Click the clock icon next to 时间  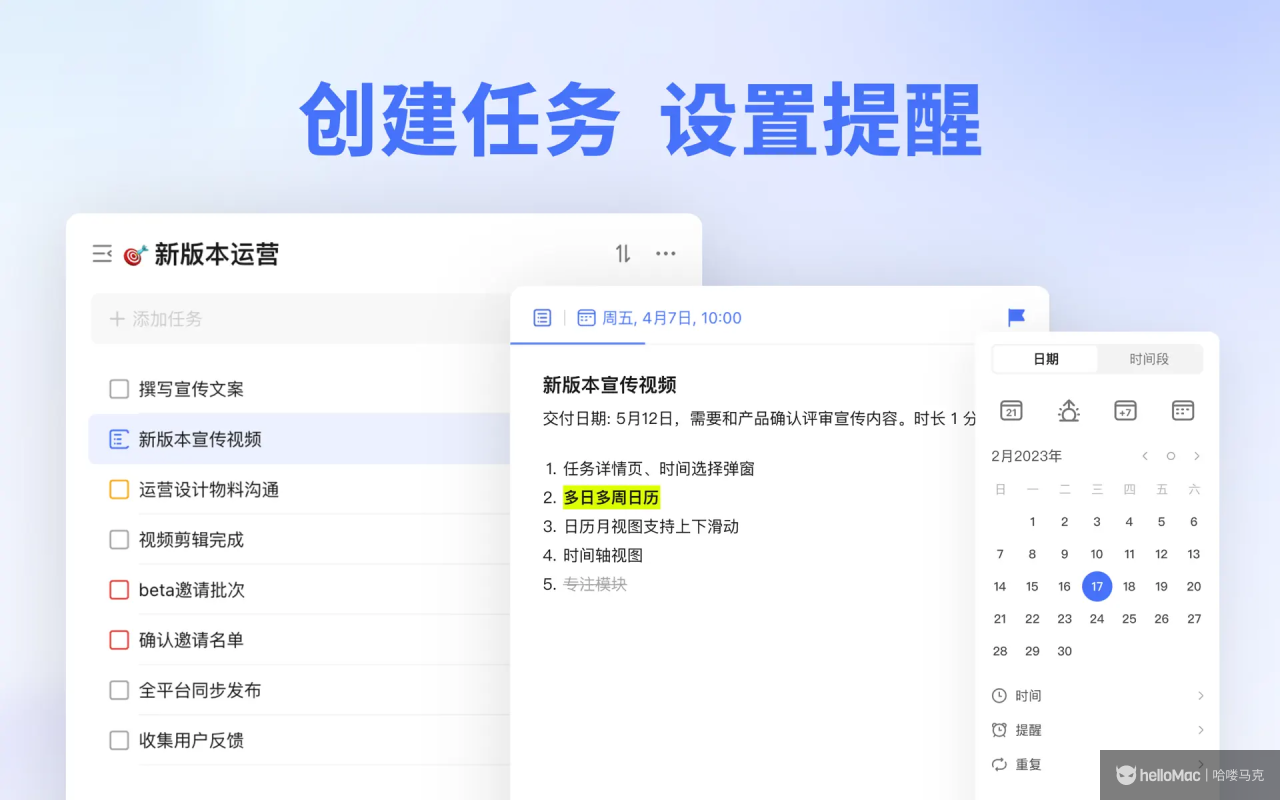tap(999, 696)
